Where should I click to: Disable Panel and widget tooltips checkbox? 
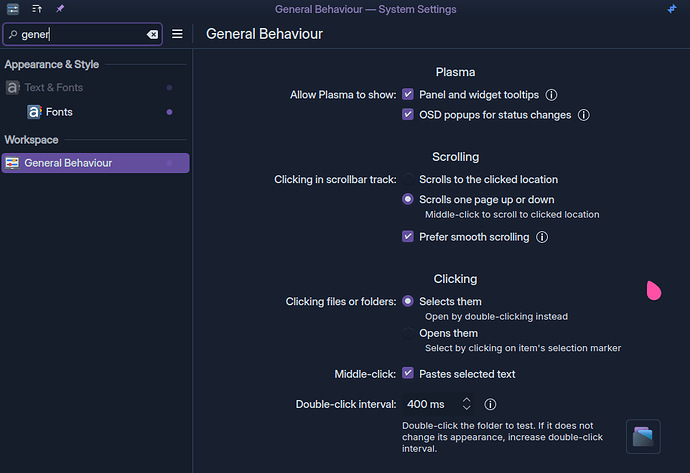click(408, 95)
